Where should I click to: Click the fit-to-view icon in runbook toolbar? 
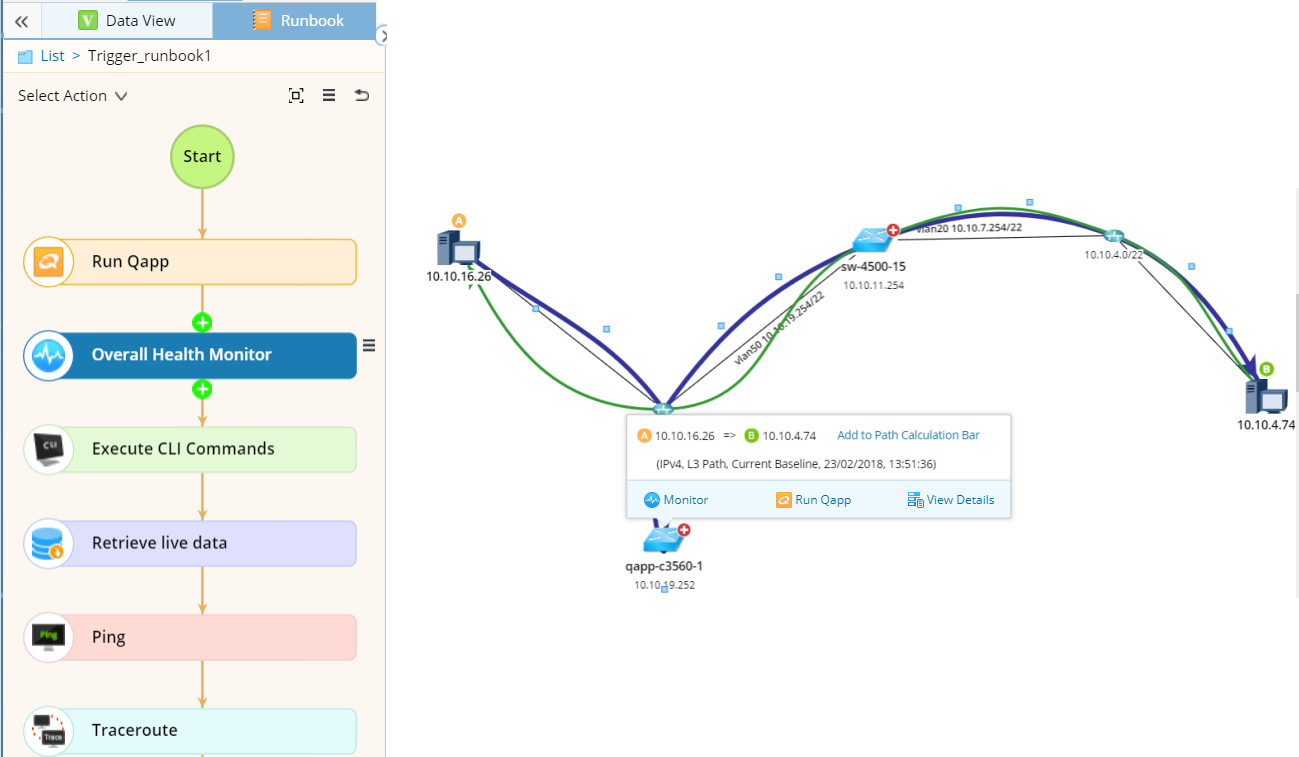pyautogui.click(x=296, y=96)
